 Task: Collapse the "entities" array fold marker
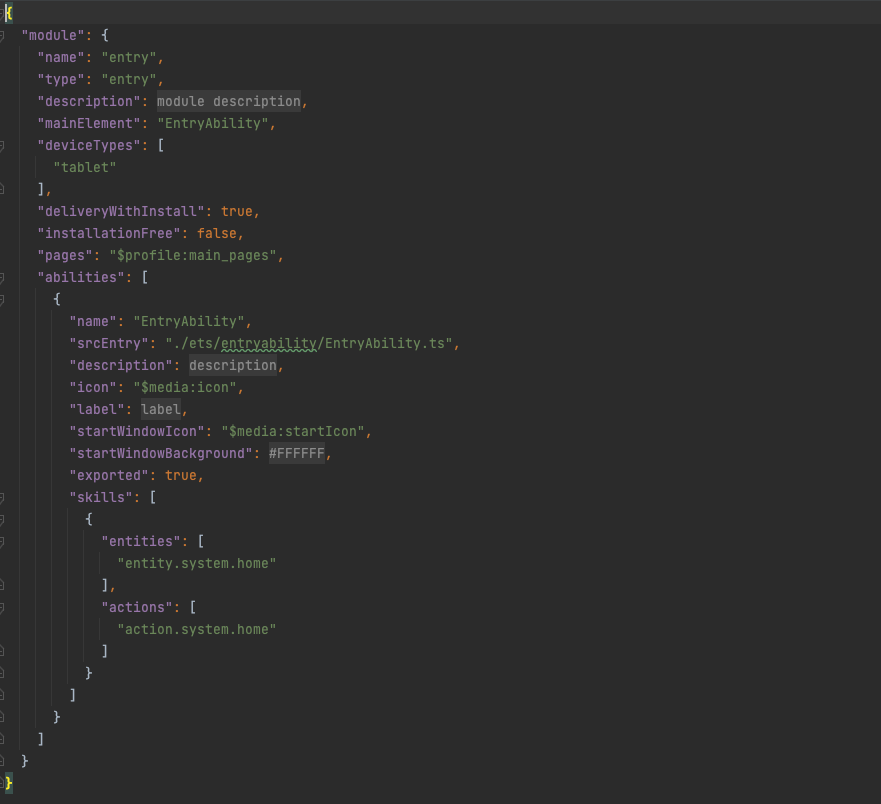click(2, 542)
